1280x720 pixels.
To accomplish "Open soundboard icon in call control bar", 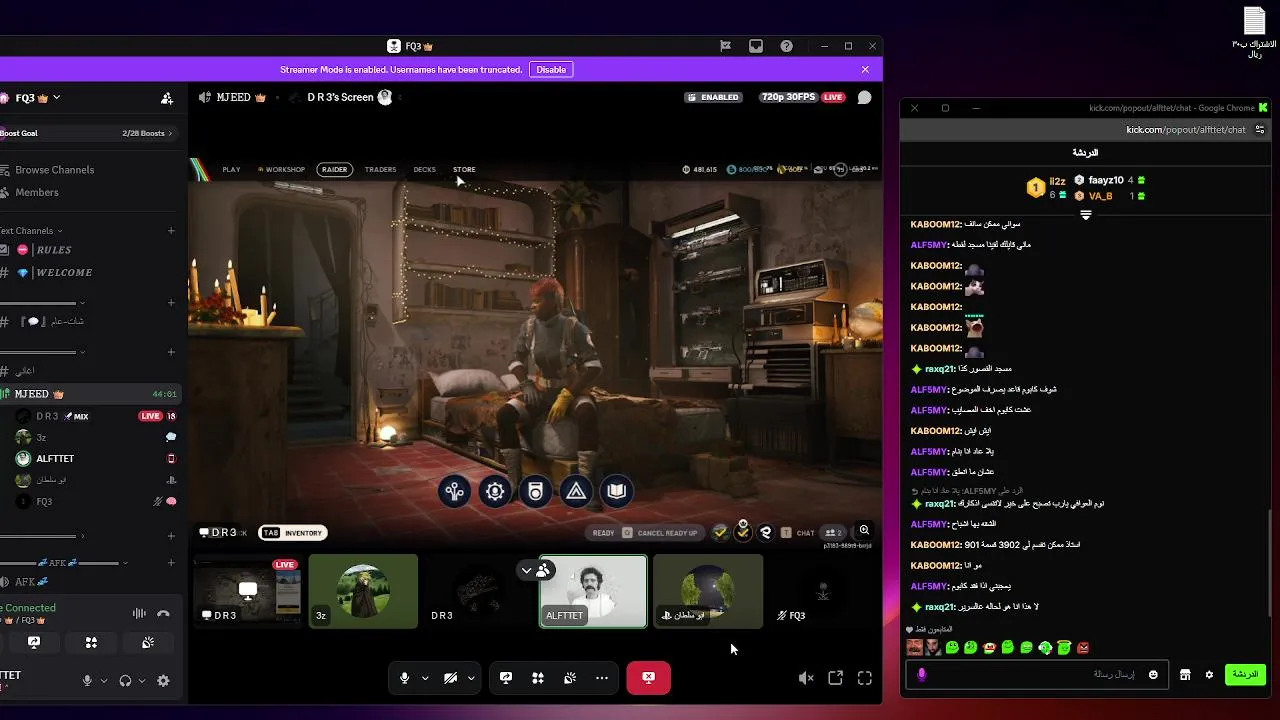I will [x=570, y=678].
